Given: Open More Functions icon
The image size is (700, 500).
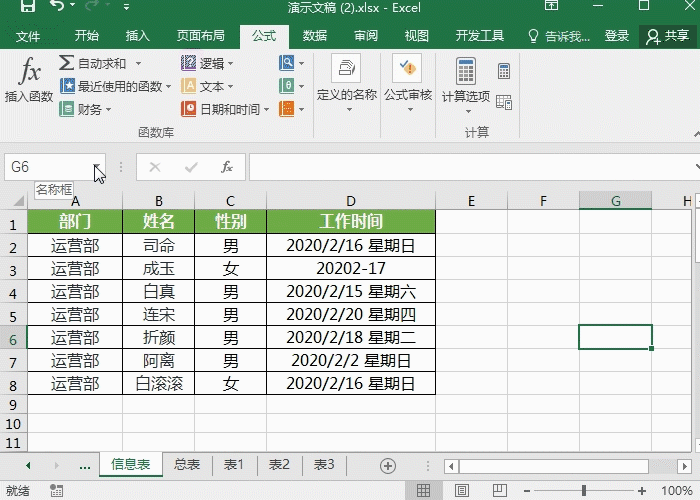Looking at the screenshot, I should coord(287,109).
